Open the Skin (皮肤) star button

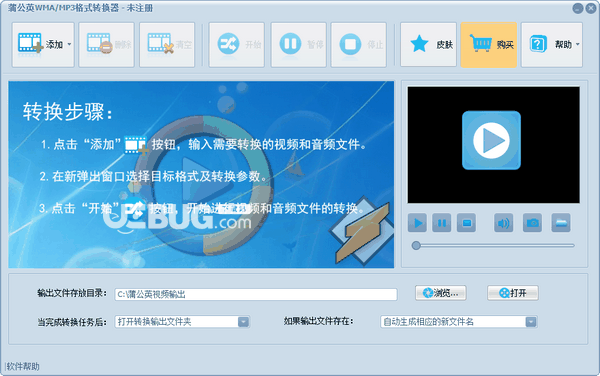(428, 45)
